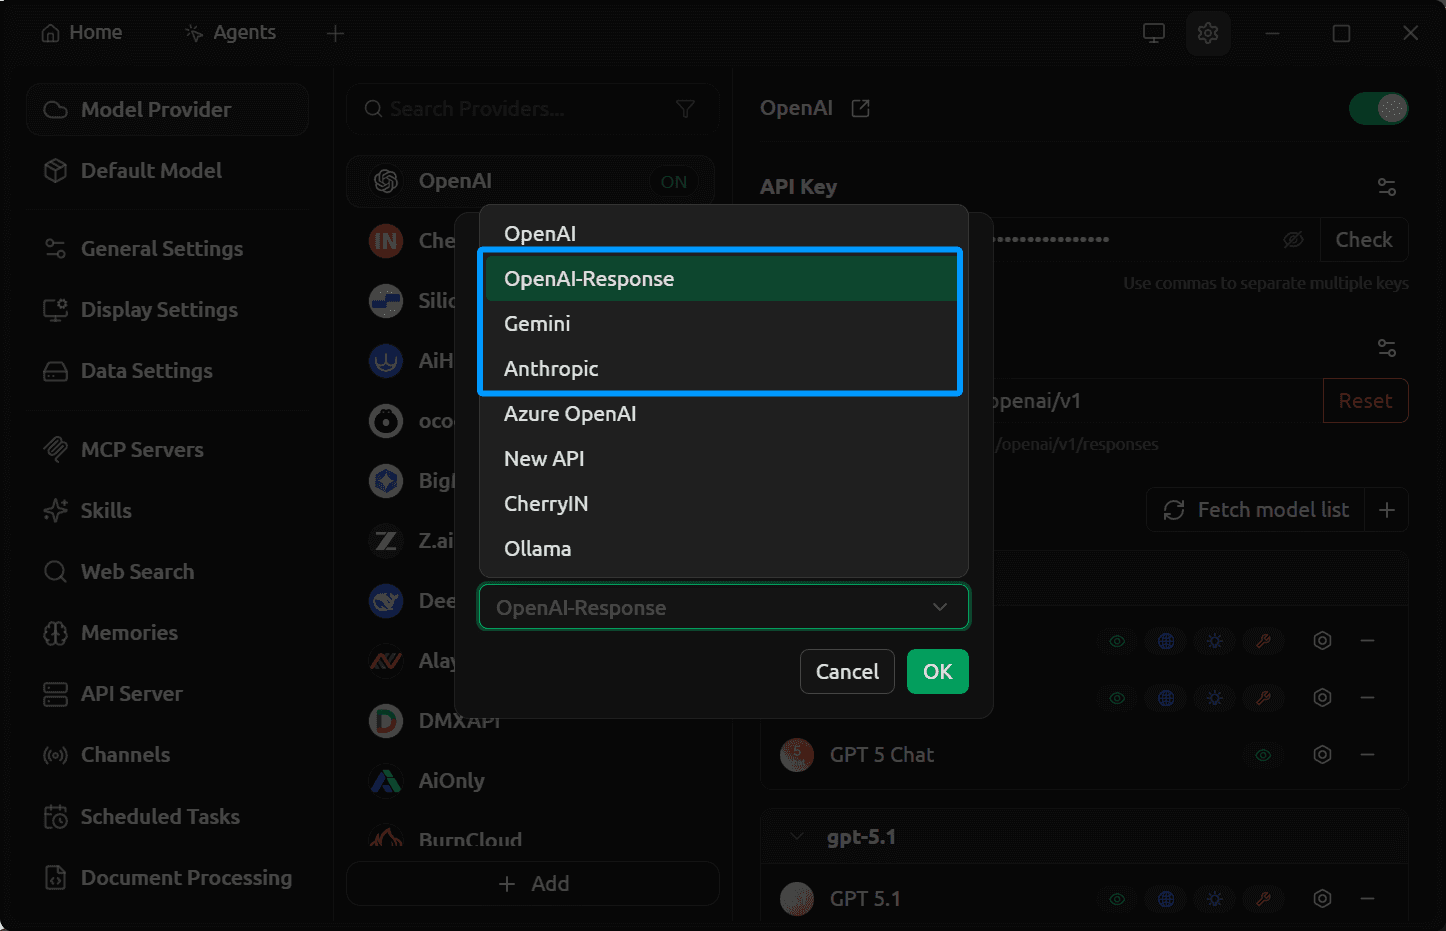Viewport: 1446px width, 931px height.
Task: Add a new provider with the Add button
Action: pyautogui.click(x=533, y=884)
